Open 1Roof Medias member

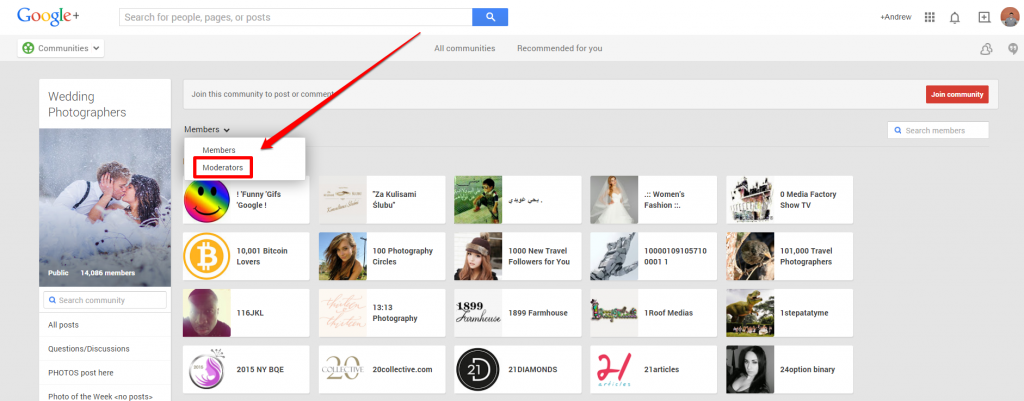click(654, 313)
